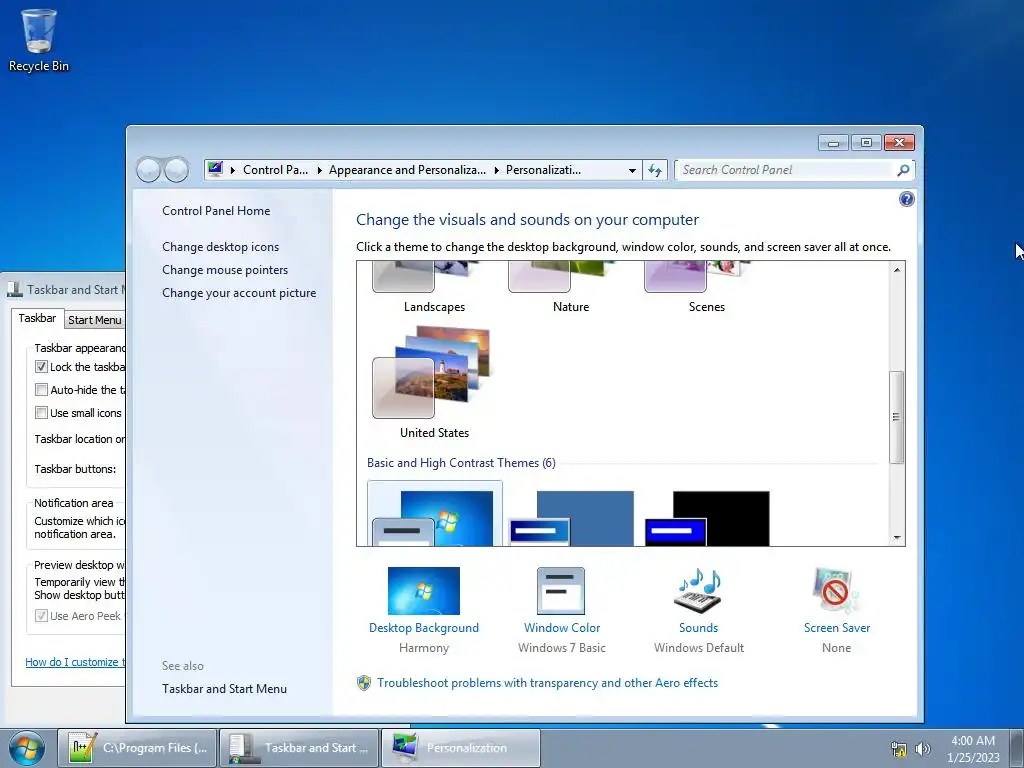Click the shield icon beside Troubleshoot link

[364, 683]
